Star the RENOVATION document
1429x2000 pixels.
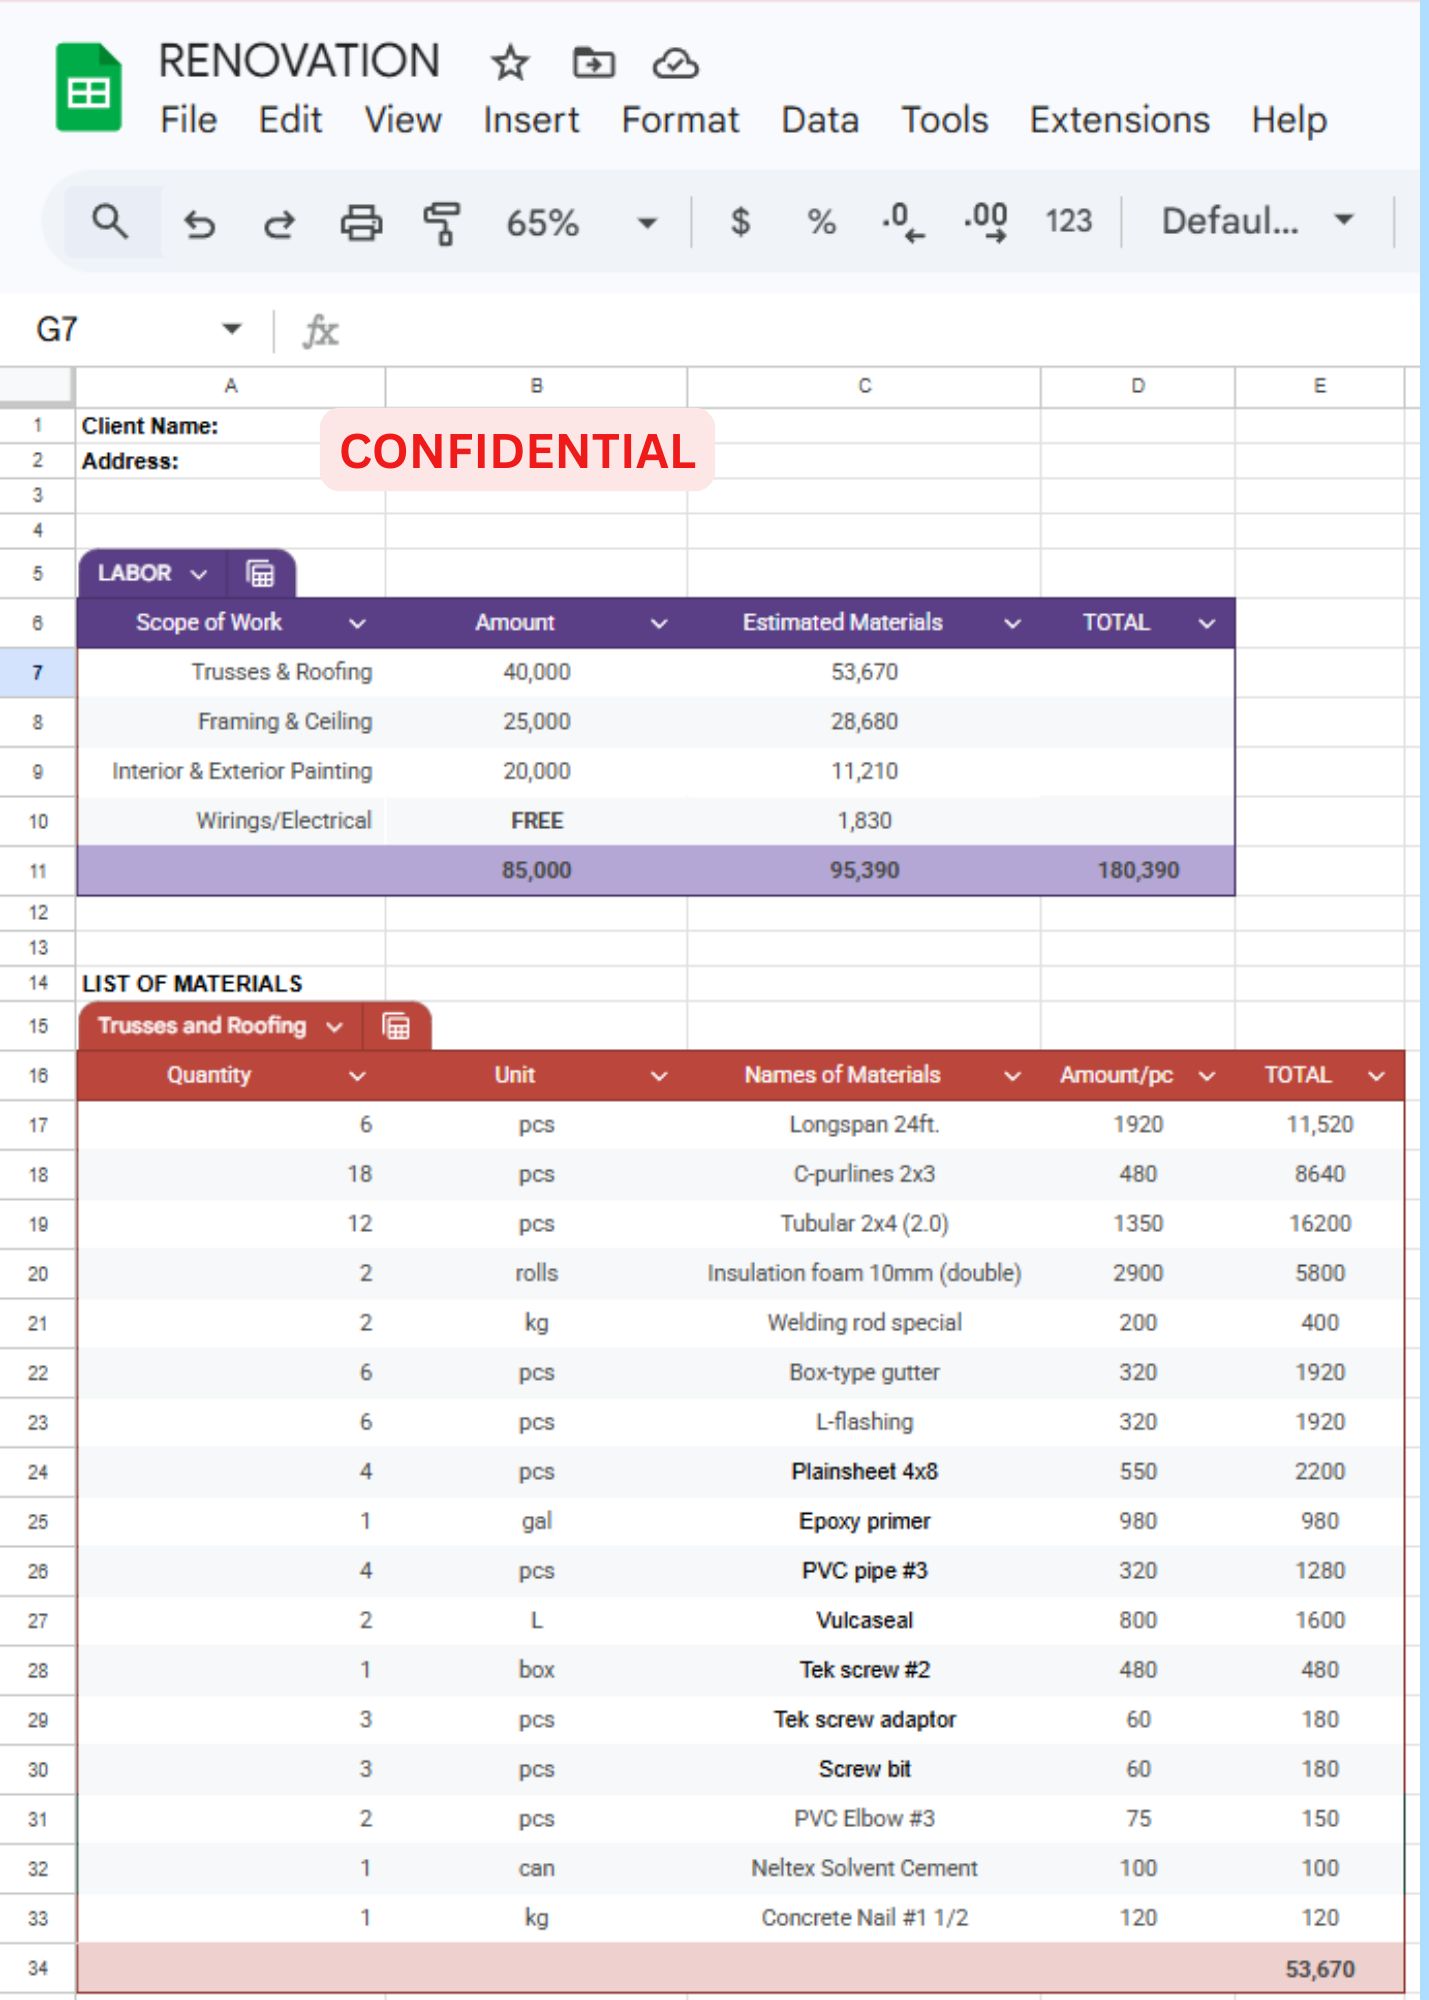coord(510,63)
